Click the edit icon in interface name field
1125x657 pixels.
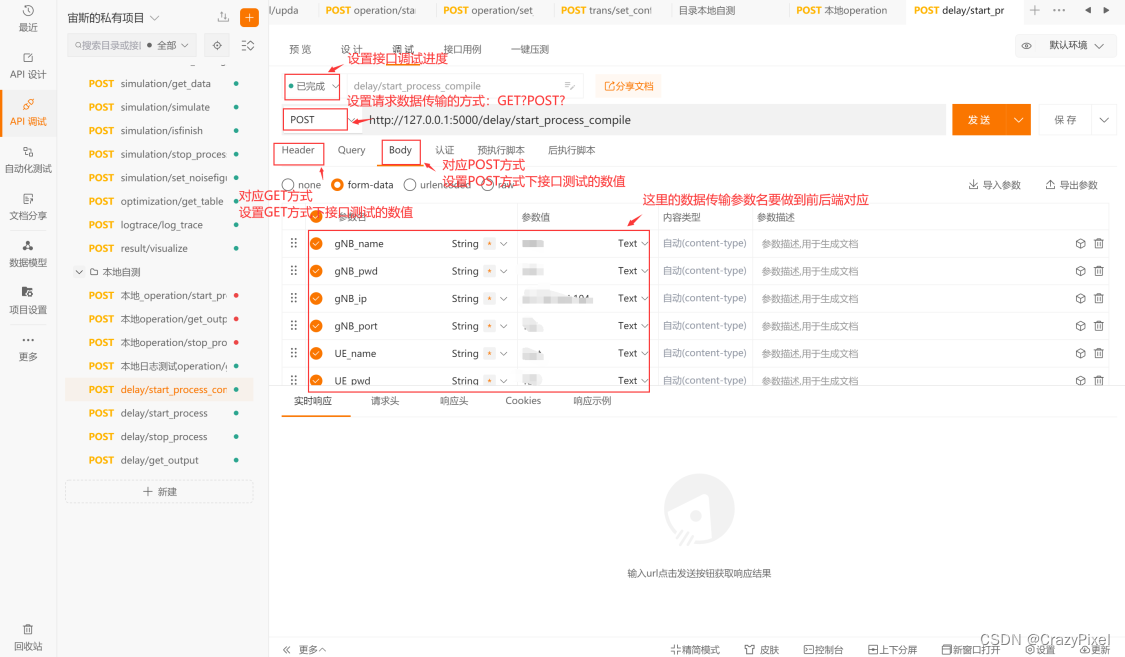point(570,85)
